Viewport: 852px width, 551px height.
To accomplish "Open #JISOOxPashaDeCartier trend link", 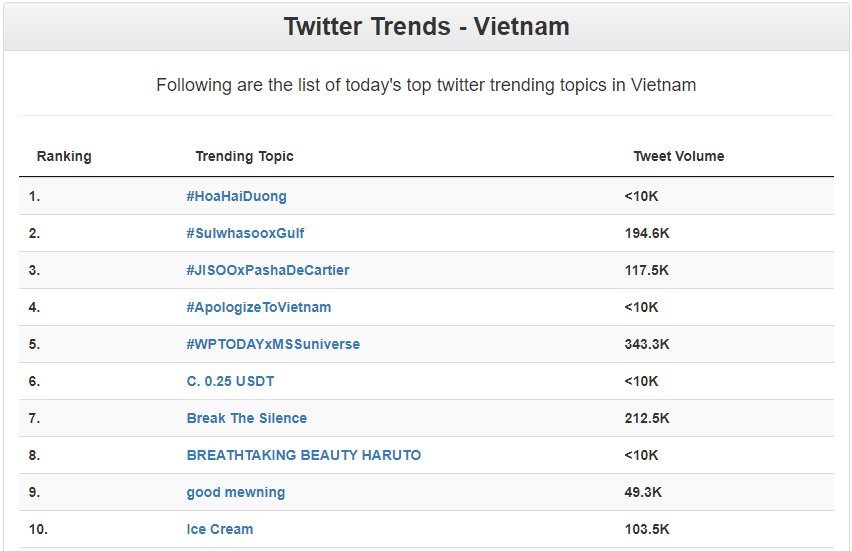I will click(x=268, y=270).
